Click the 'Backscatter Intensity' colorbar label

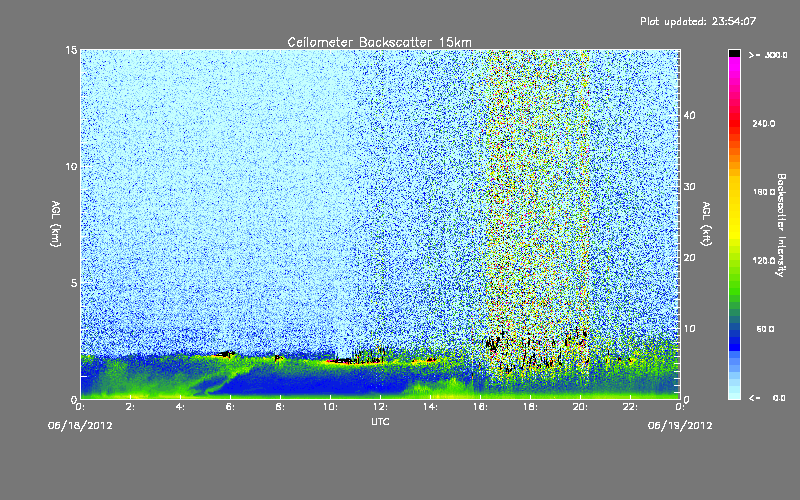781,225
